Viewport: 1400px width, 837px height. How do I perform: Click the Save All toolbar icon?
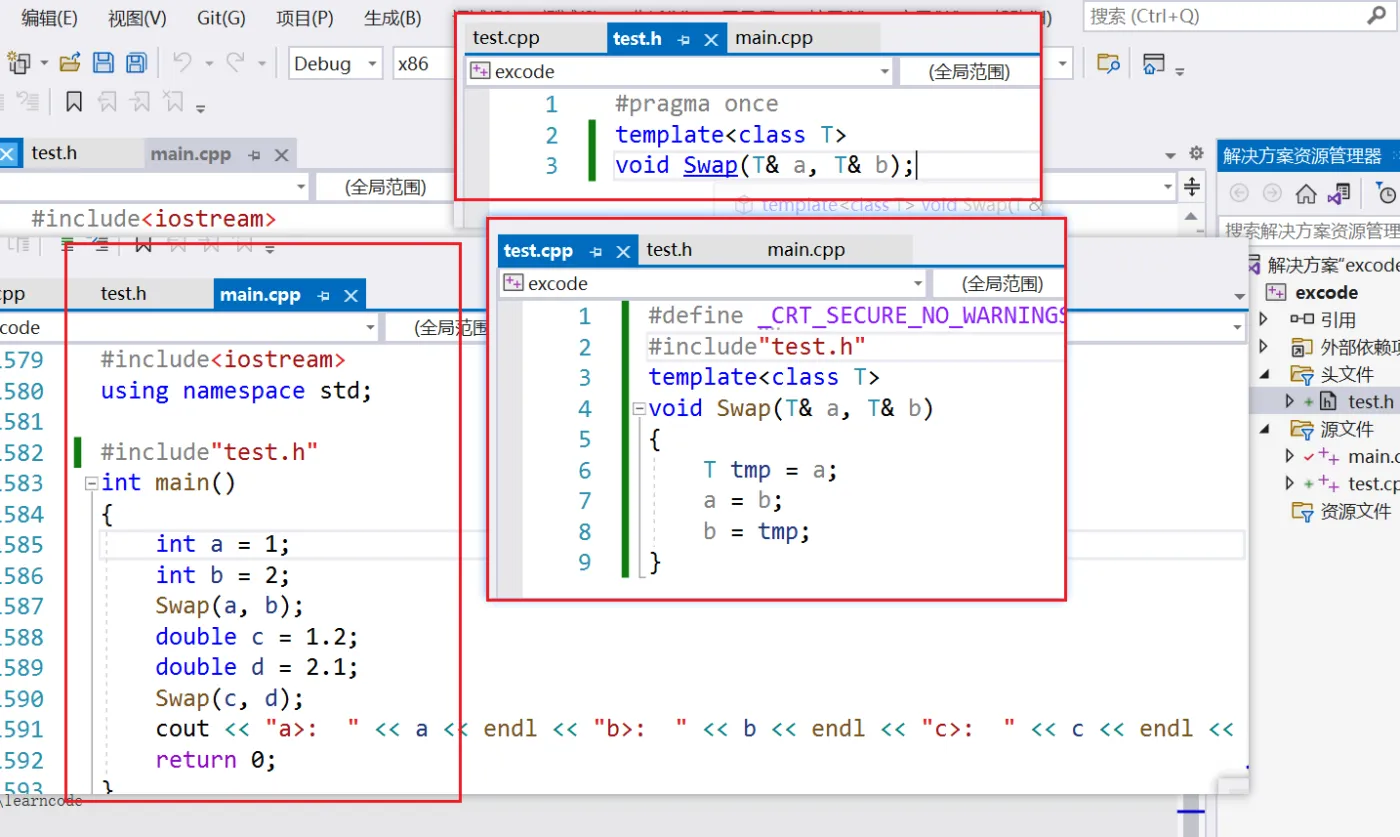pyautogui.click(x=135, y=63)
